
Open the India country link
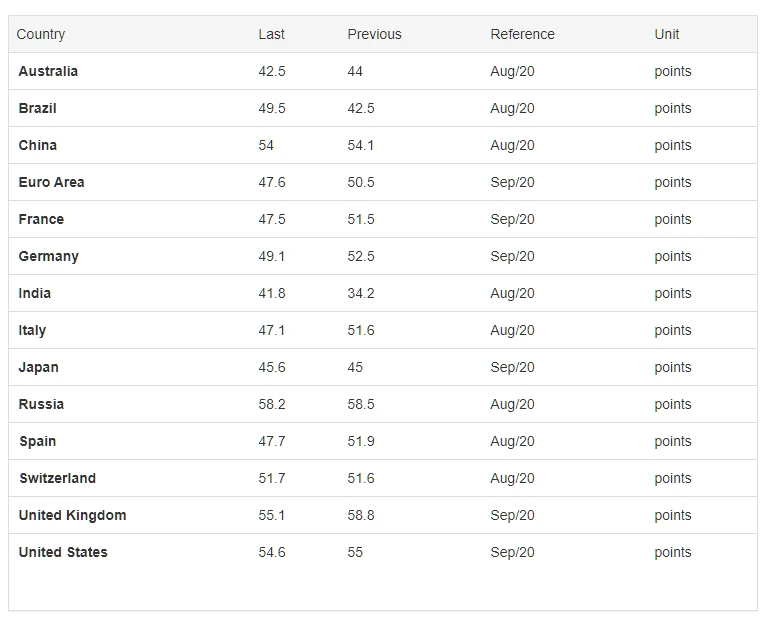click(35, 293)
